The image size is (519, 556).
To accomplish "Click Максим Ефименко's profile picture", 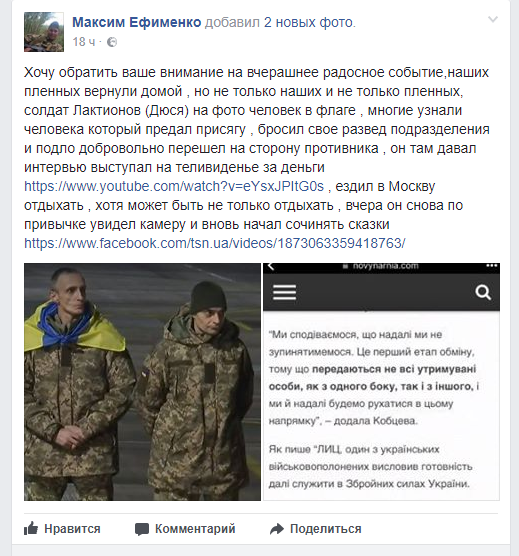I will click(x=44, y=32).
